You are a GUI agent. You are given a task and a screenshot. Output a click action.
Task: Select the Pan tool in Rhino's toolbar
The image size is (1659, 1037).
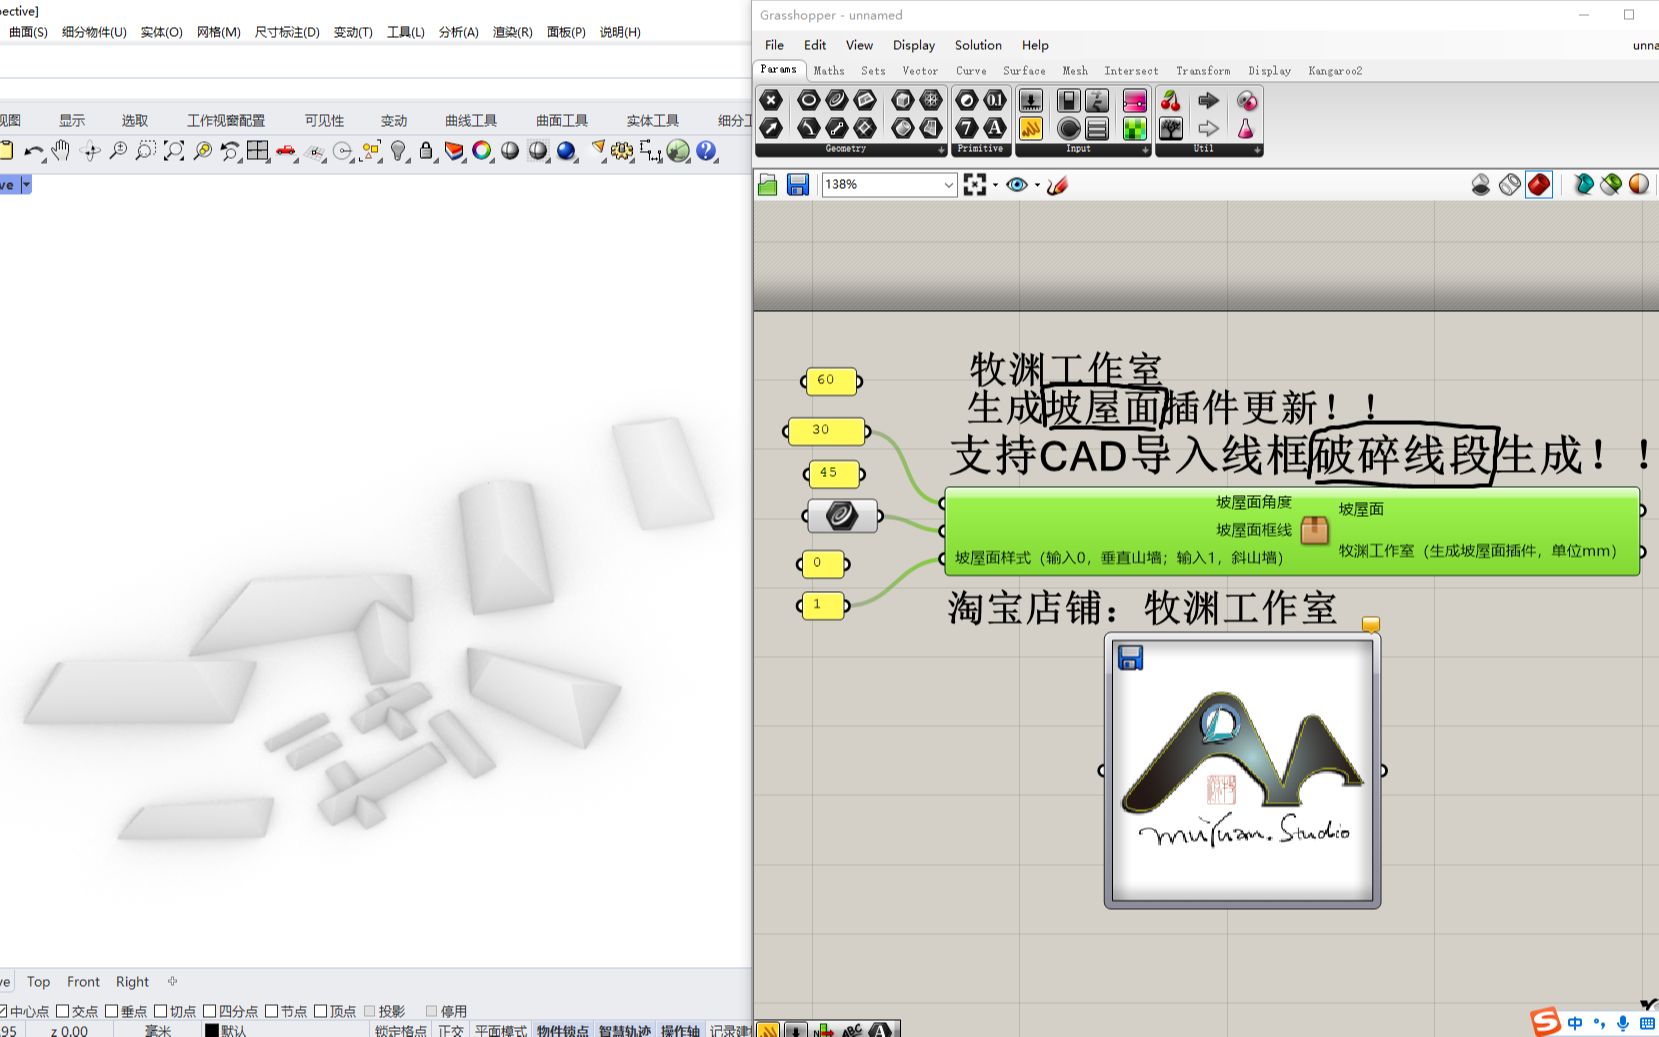pyautogui.click(x=61, y=150)
